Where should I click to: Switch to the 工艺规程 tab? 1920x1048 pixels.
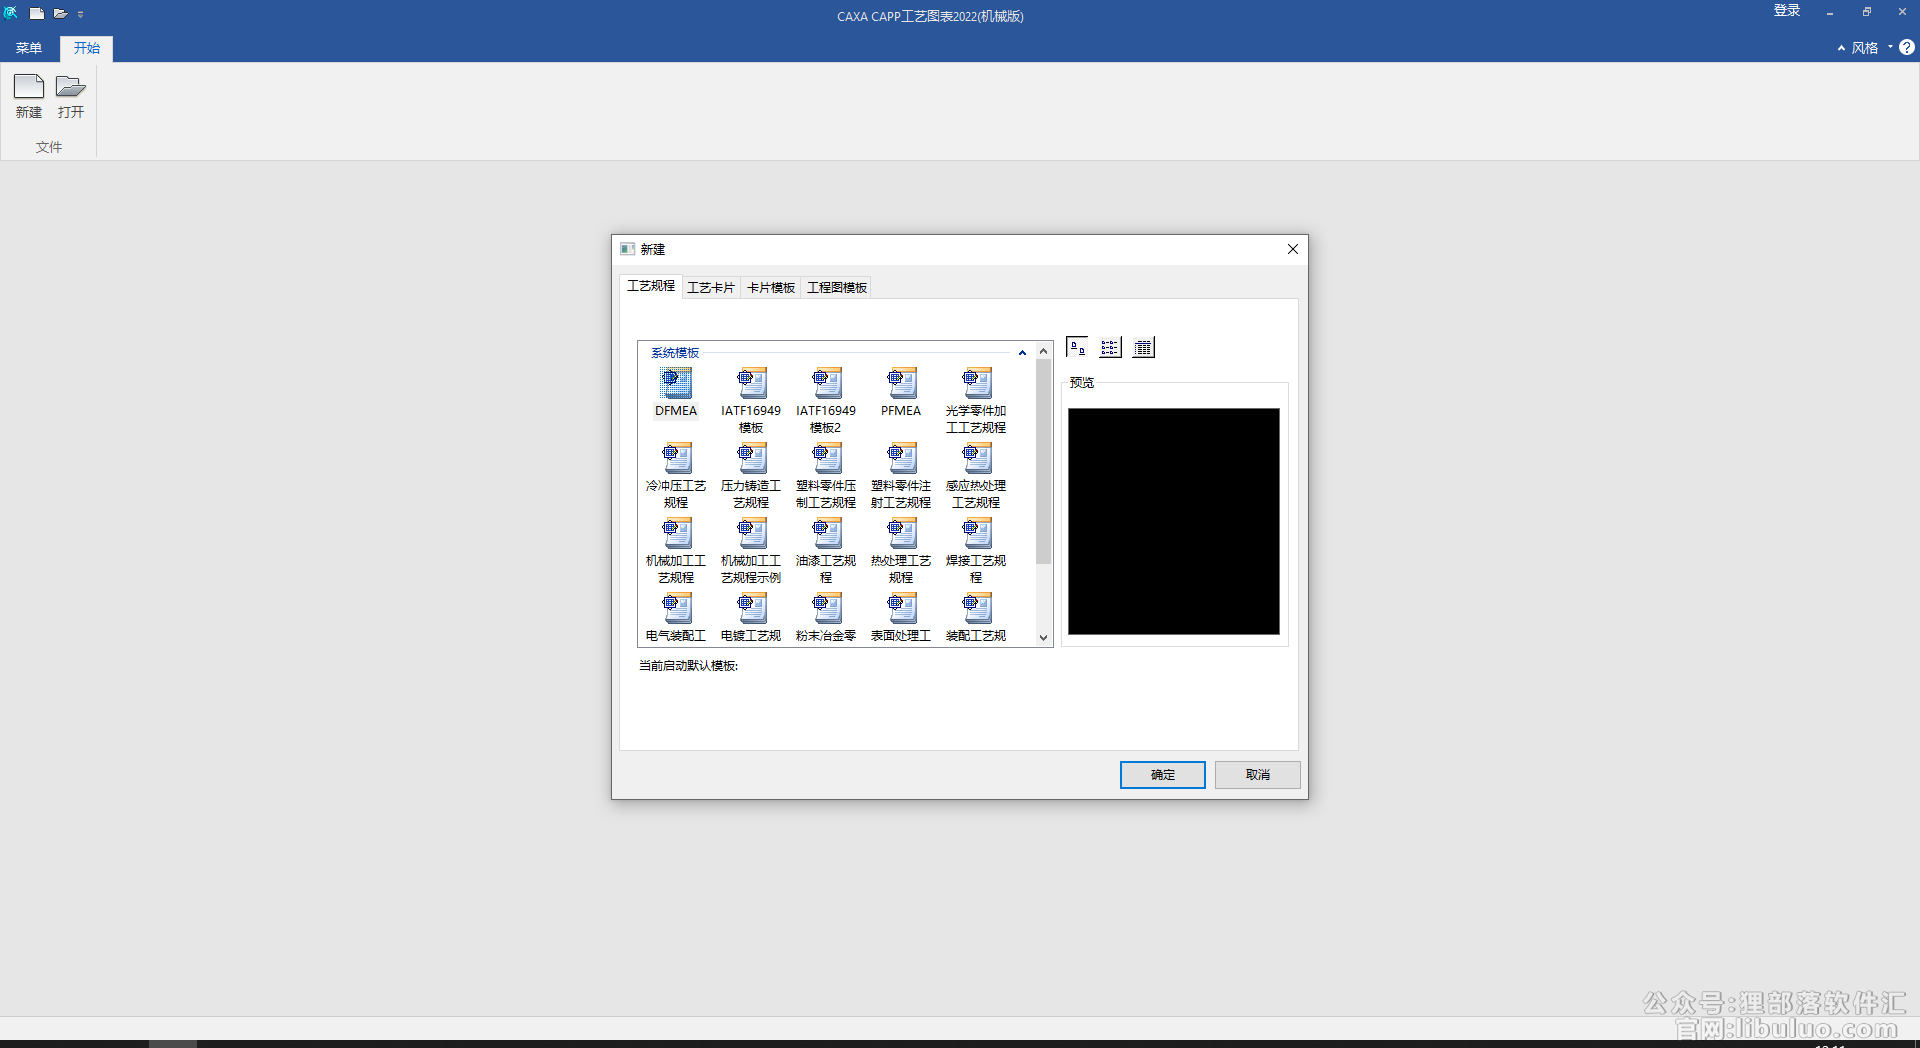pyautogui.click(x=651, y=286)
